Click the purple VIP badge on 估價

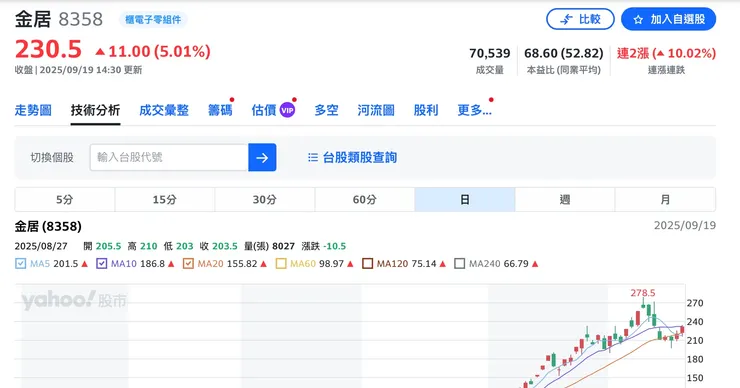[x=287, y=110]
